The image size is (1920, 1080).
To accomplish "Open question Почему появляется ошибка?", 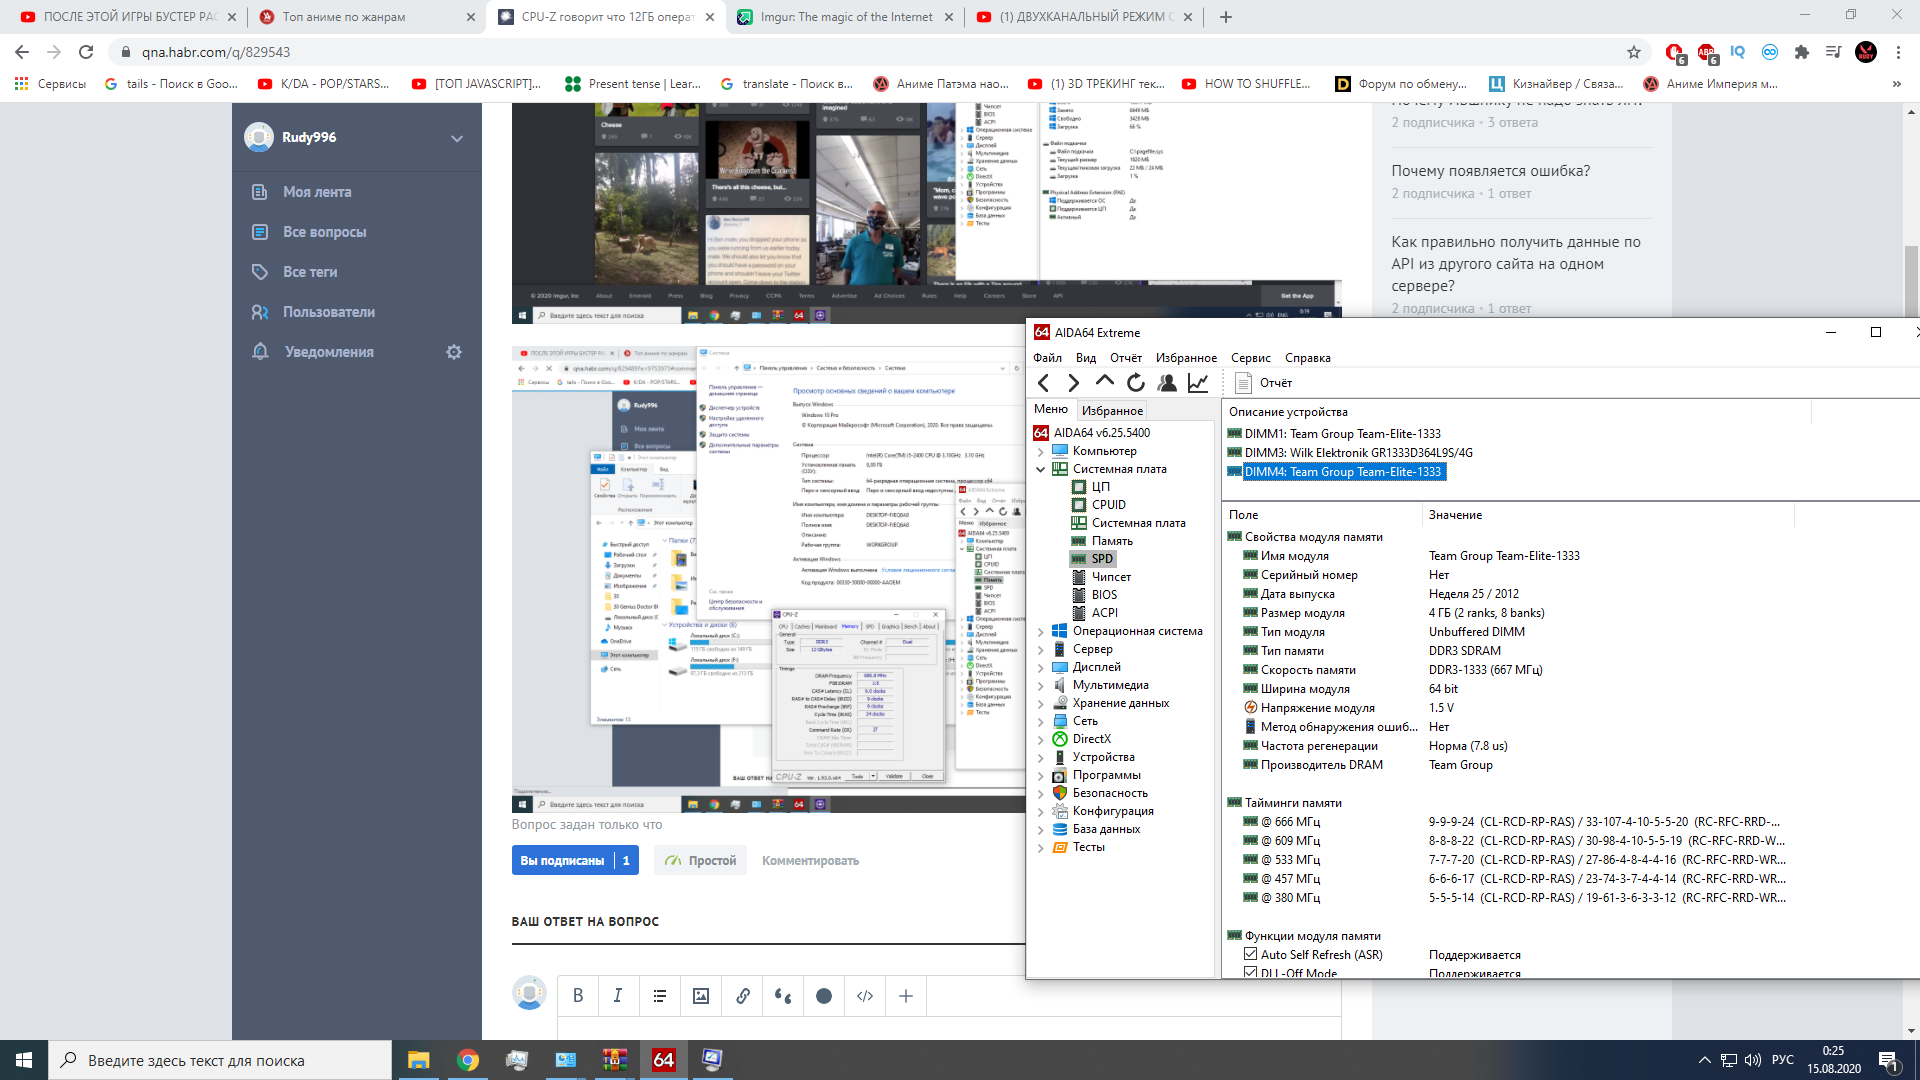I will click(1490, 171).
